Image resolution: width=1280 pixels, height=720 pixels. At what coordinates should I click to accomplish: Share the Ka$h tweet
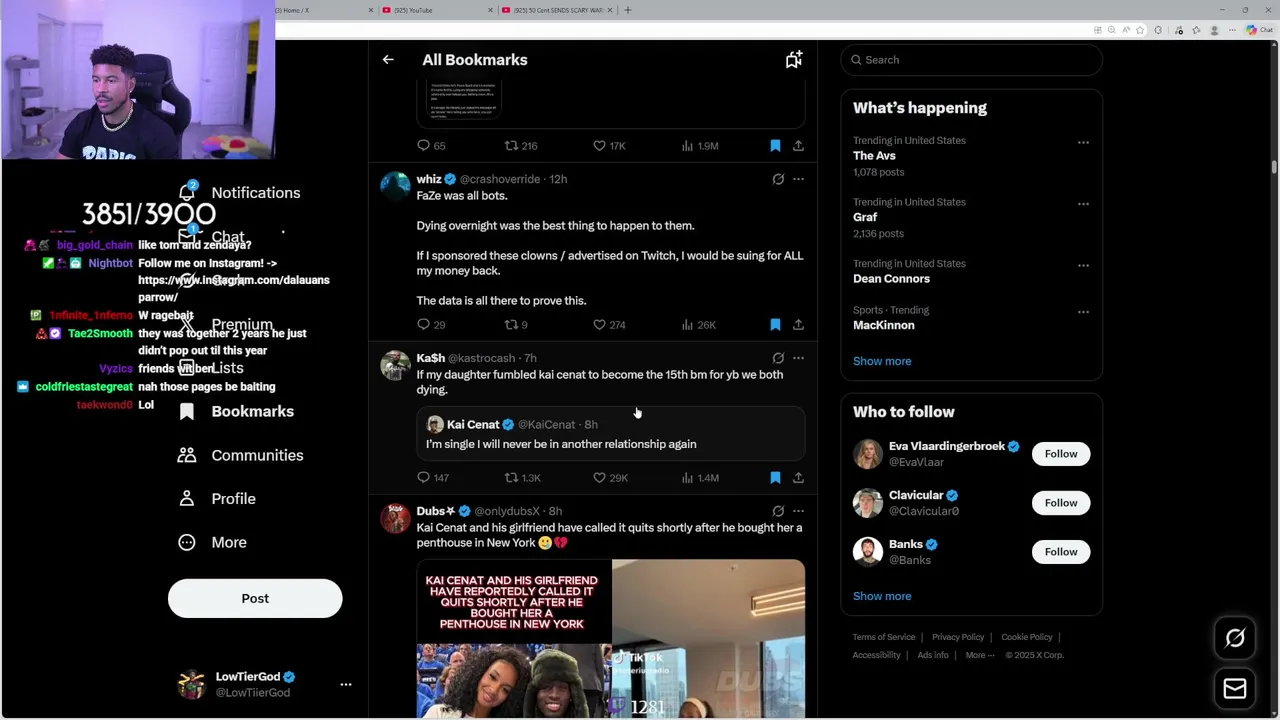[x=798, y=478]
